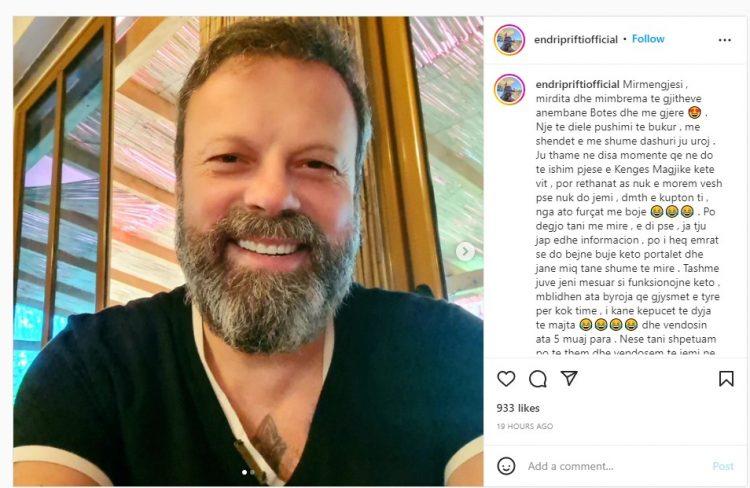
Task: Select the first carousel dot indicator
Action: click(x=243, y=472)
